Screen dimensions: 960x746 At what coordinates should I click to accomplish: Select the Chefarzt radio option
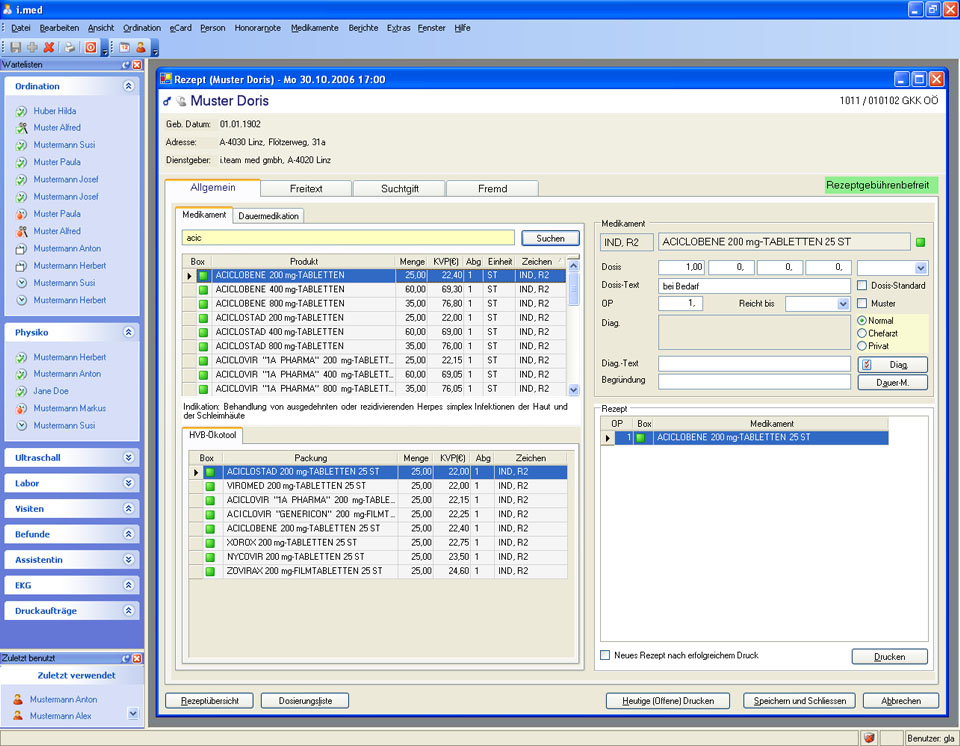tap(862, 333)
